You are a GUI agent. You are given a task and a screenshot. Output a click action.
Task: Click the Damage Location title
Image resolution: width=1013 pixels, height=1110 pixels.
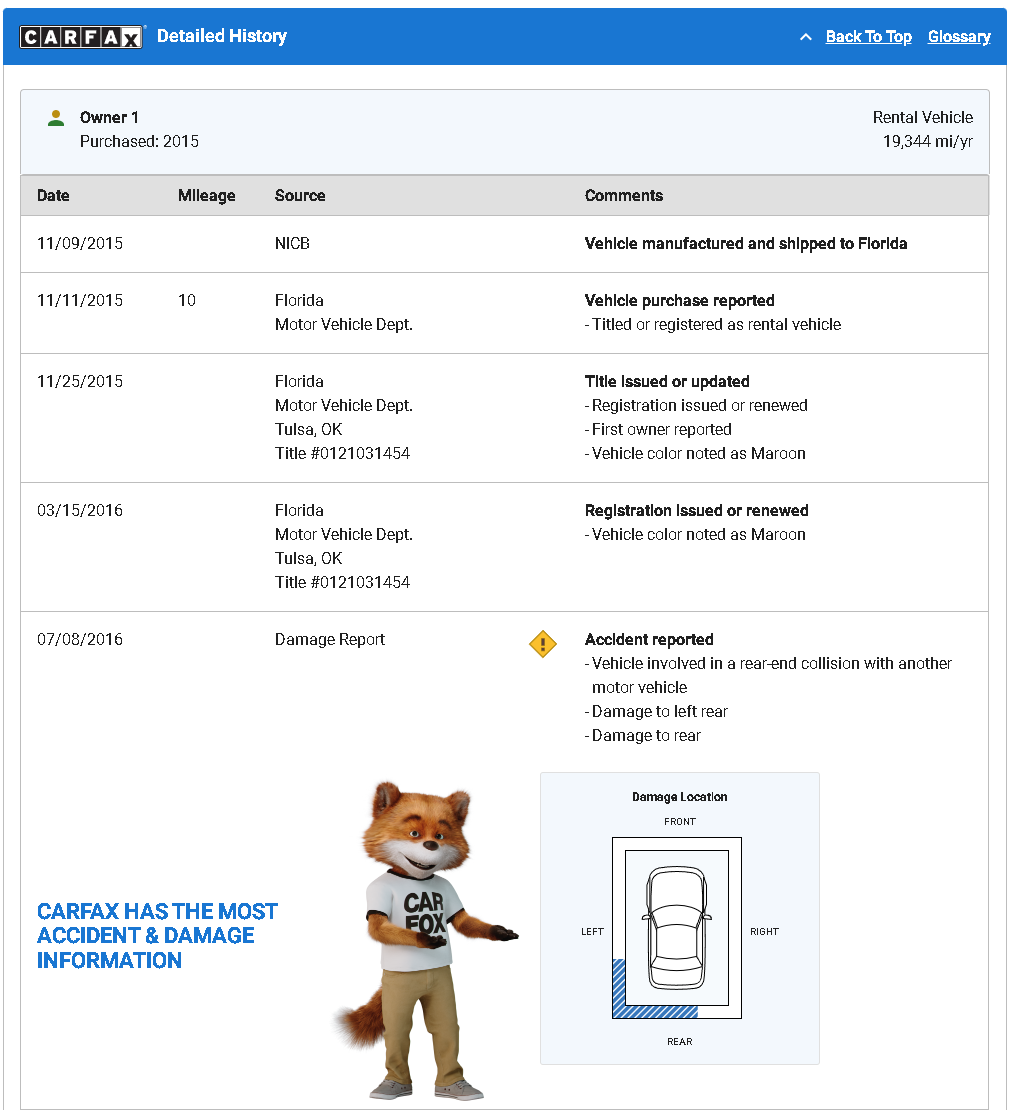point(680,797)
